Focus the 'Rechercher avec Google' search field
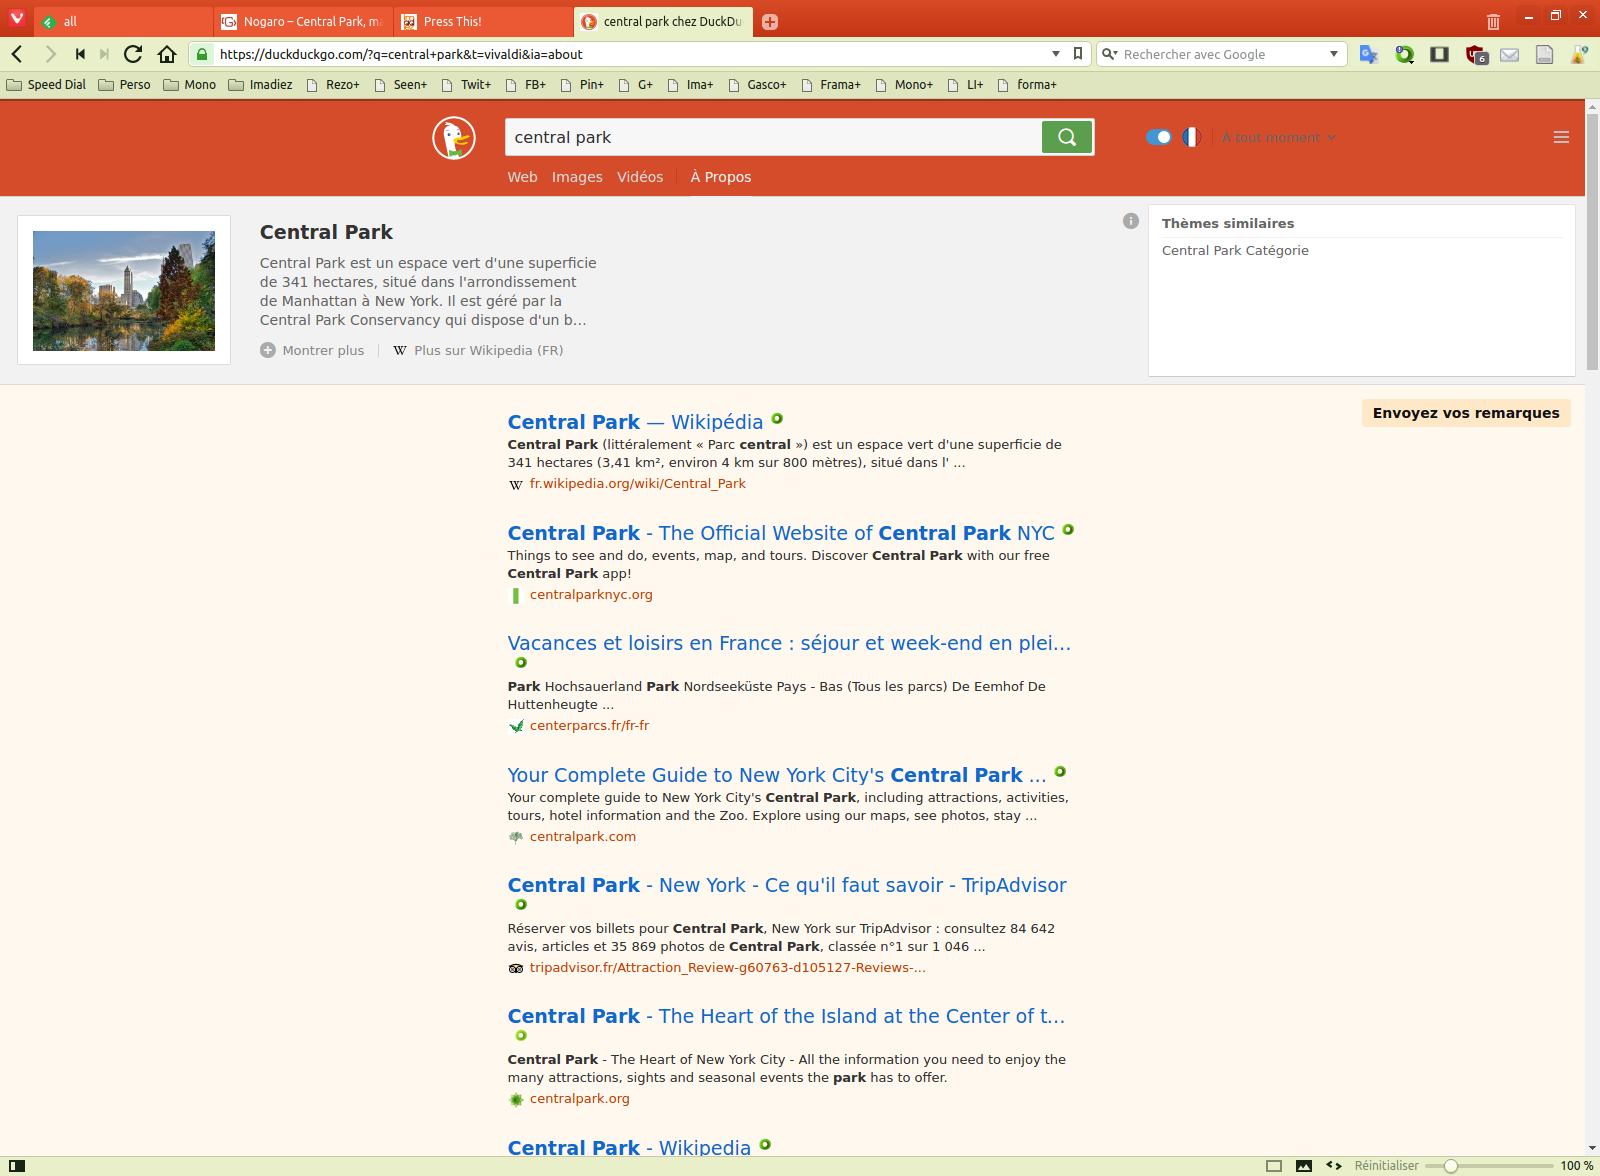This screenshot has width=1600, height=1176. [x=1224, y=54]
